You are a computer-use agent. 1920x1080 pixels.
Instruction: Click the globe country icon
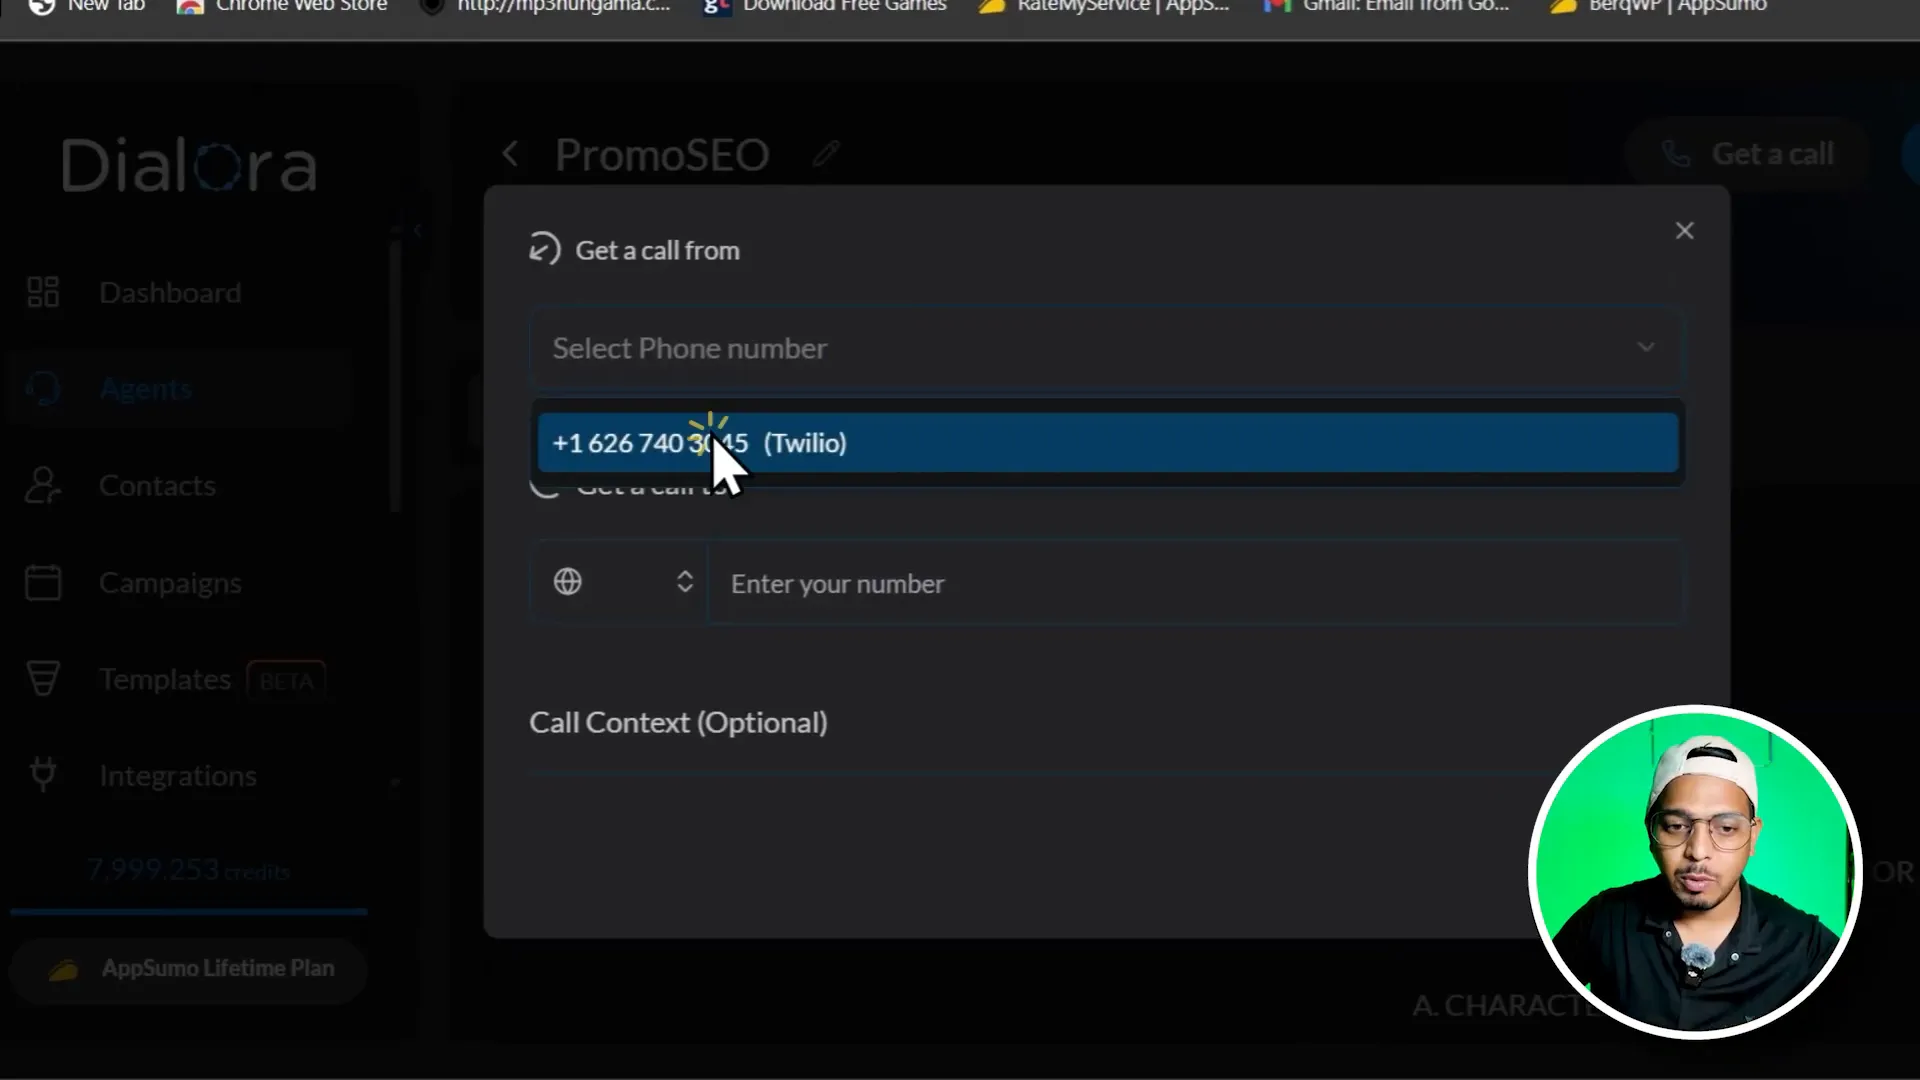tap(567, 582)
